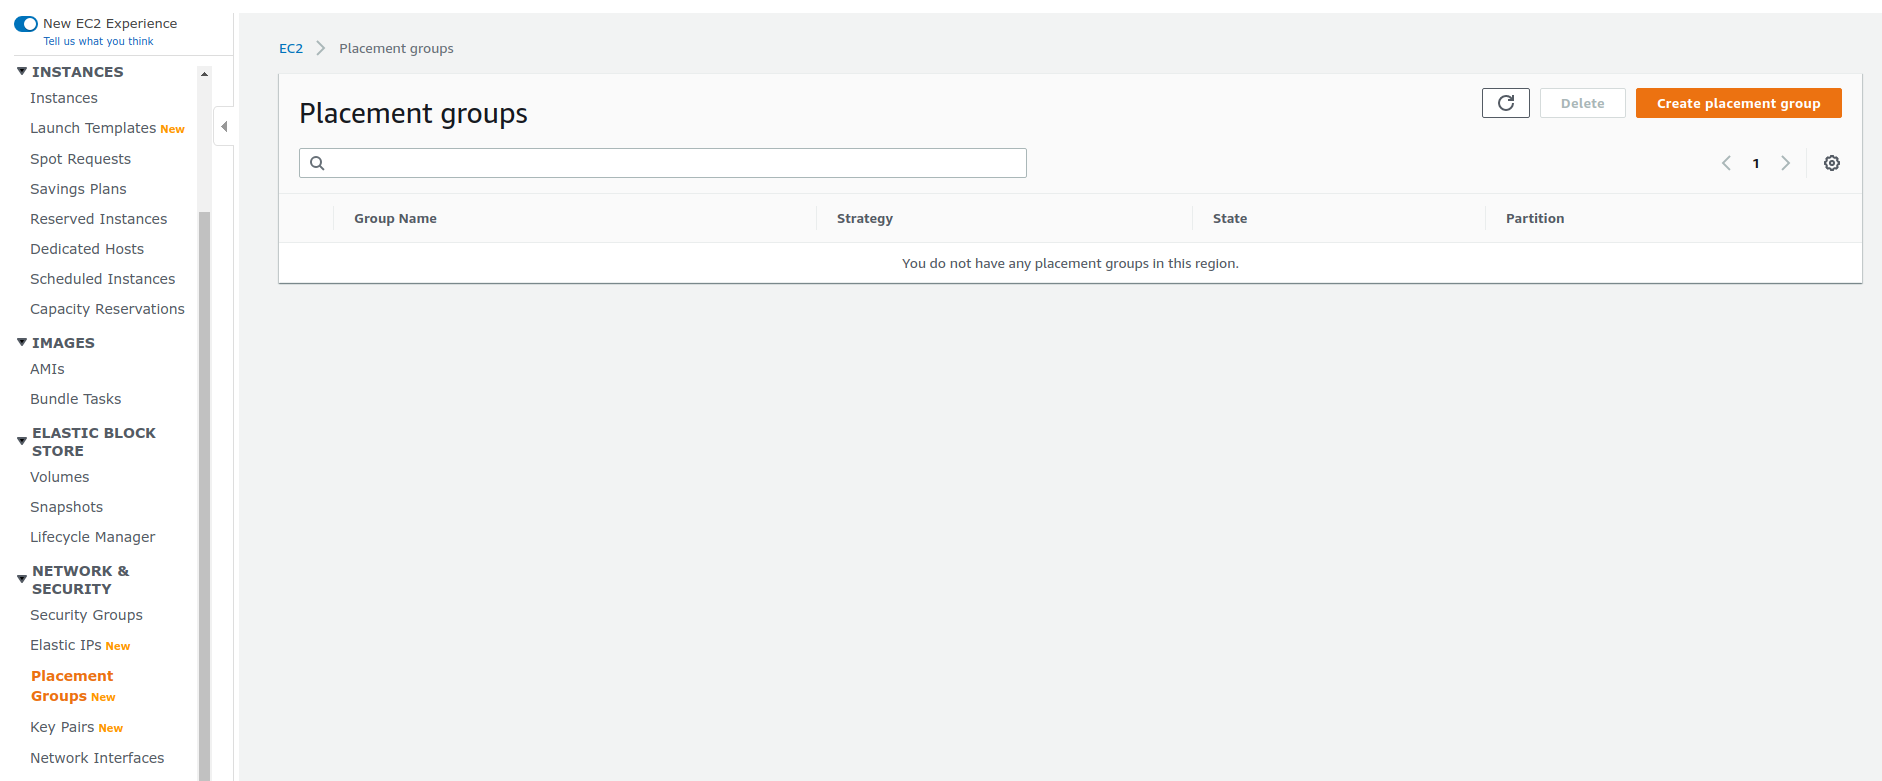
Task: Open Dedicated Hosts
Action: click(87, 249)
